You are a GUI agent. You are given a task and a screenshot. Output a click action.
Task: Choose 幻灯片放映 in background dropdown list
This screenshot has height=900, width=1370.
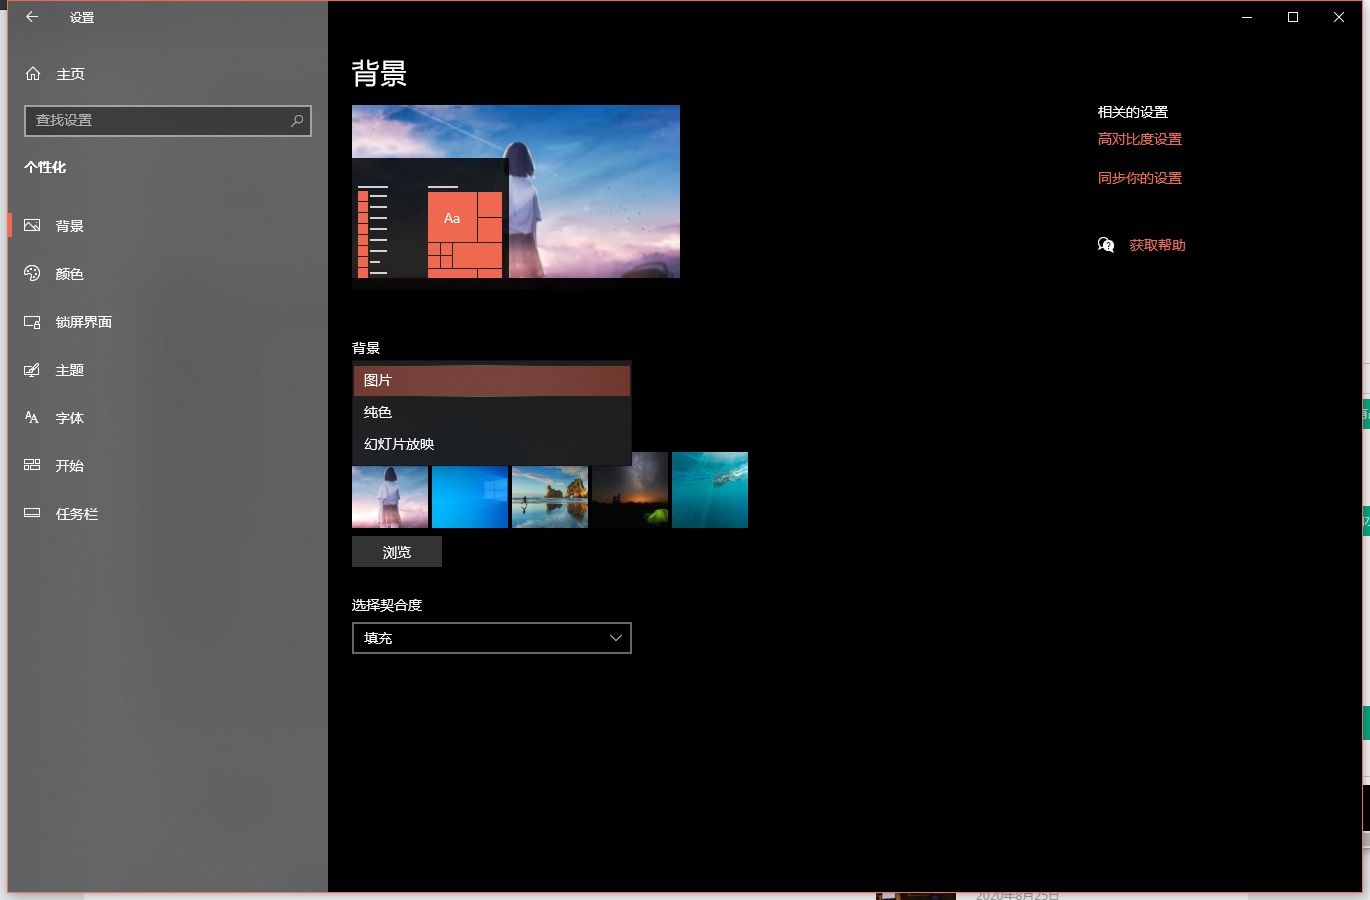[492, 444]
